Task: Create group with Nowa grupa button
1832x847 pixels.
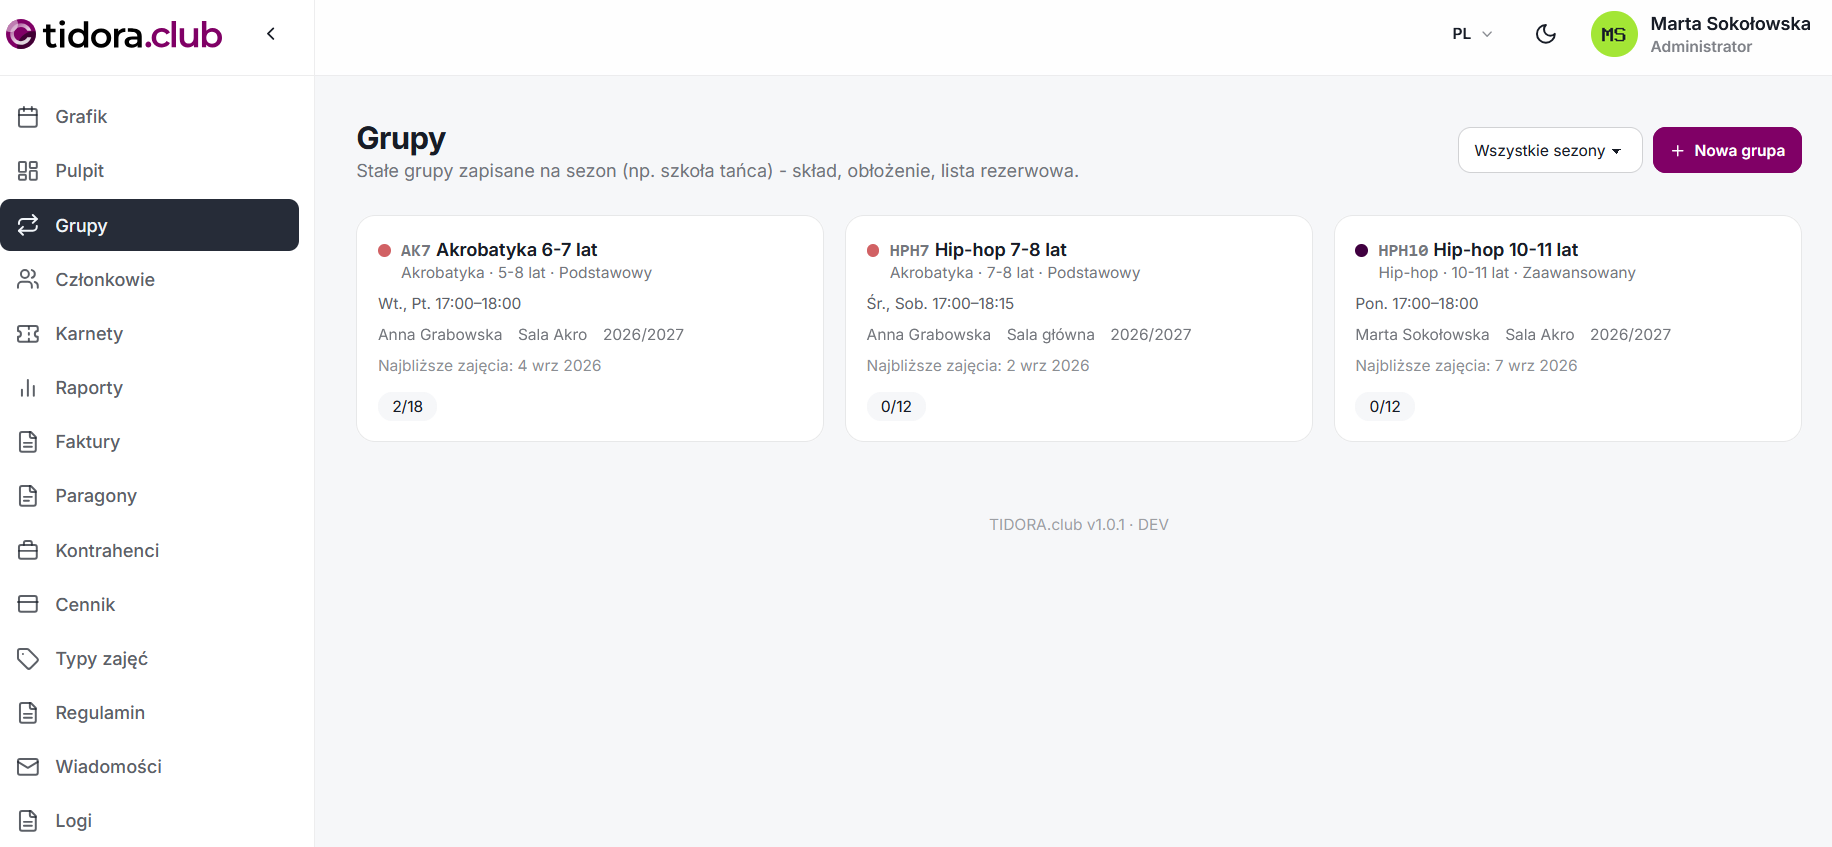Action: pos(1727,150)
